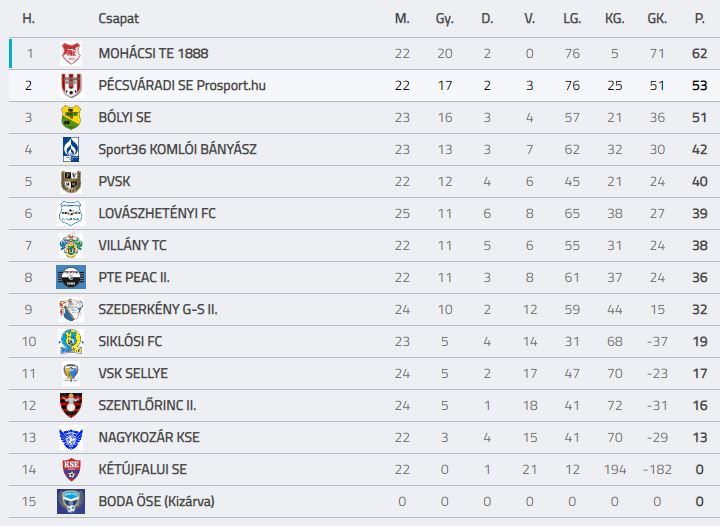This screenshot has height=526, width=720.
Task: Select the PVSK team crest
Action: (x=71, y=181)
